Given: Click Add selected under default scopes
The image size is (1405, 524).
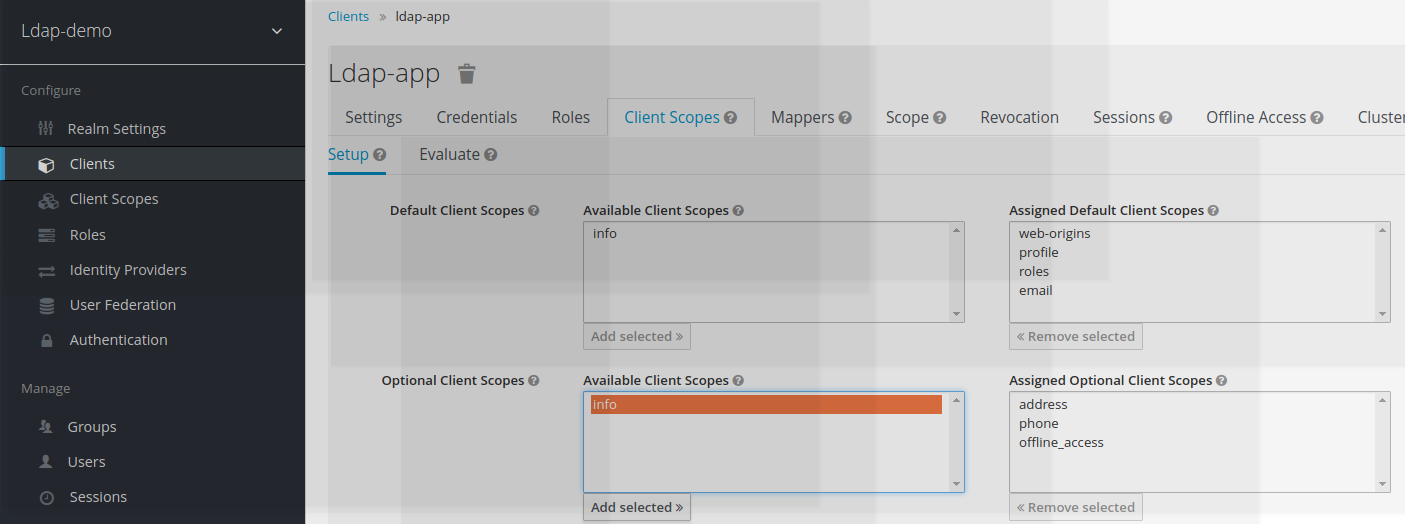Looking at the screenshot, I should (x=637, y=337).
